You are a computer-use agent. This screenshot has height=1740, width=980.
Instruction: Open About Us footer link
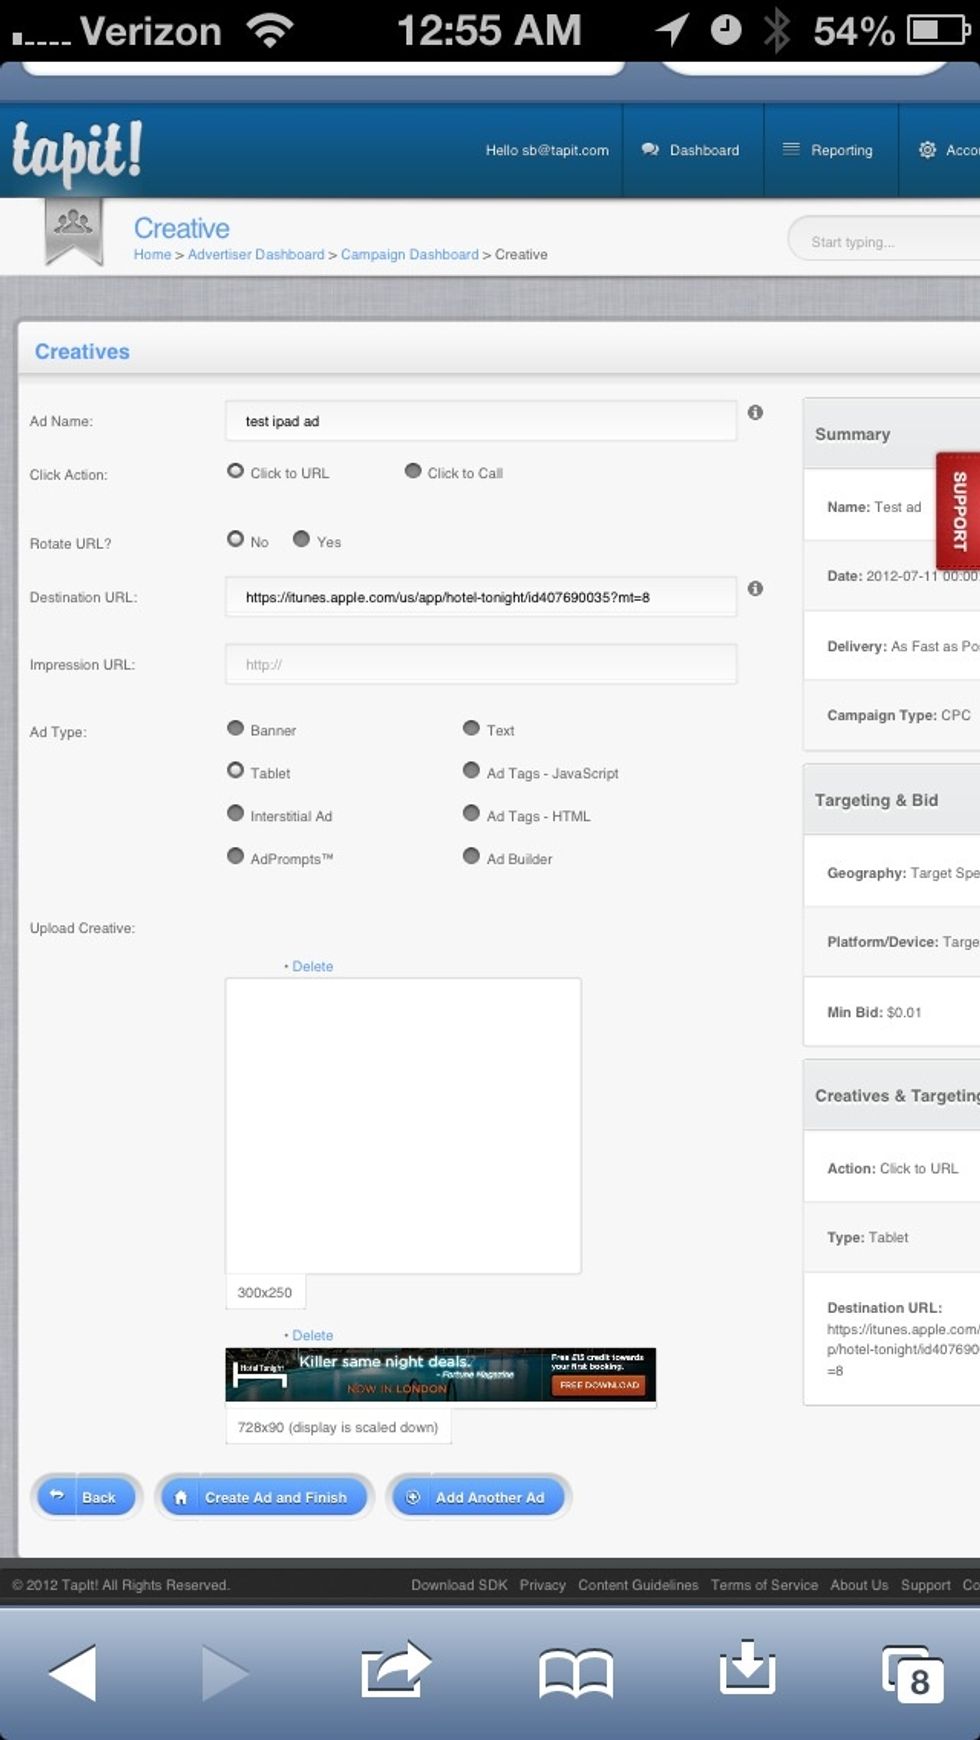coord(859,1585)
